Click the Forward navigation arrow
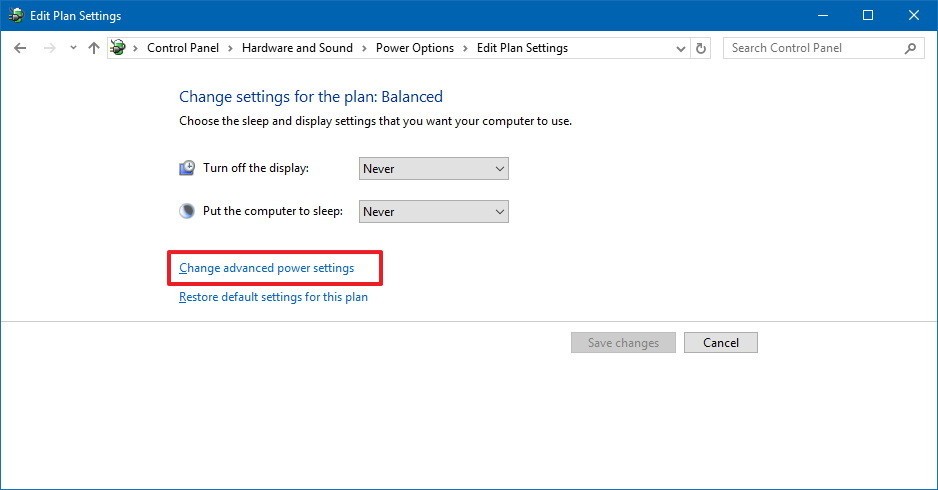This screenshot has height=490, width=938. point(48,48)
